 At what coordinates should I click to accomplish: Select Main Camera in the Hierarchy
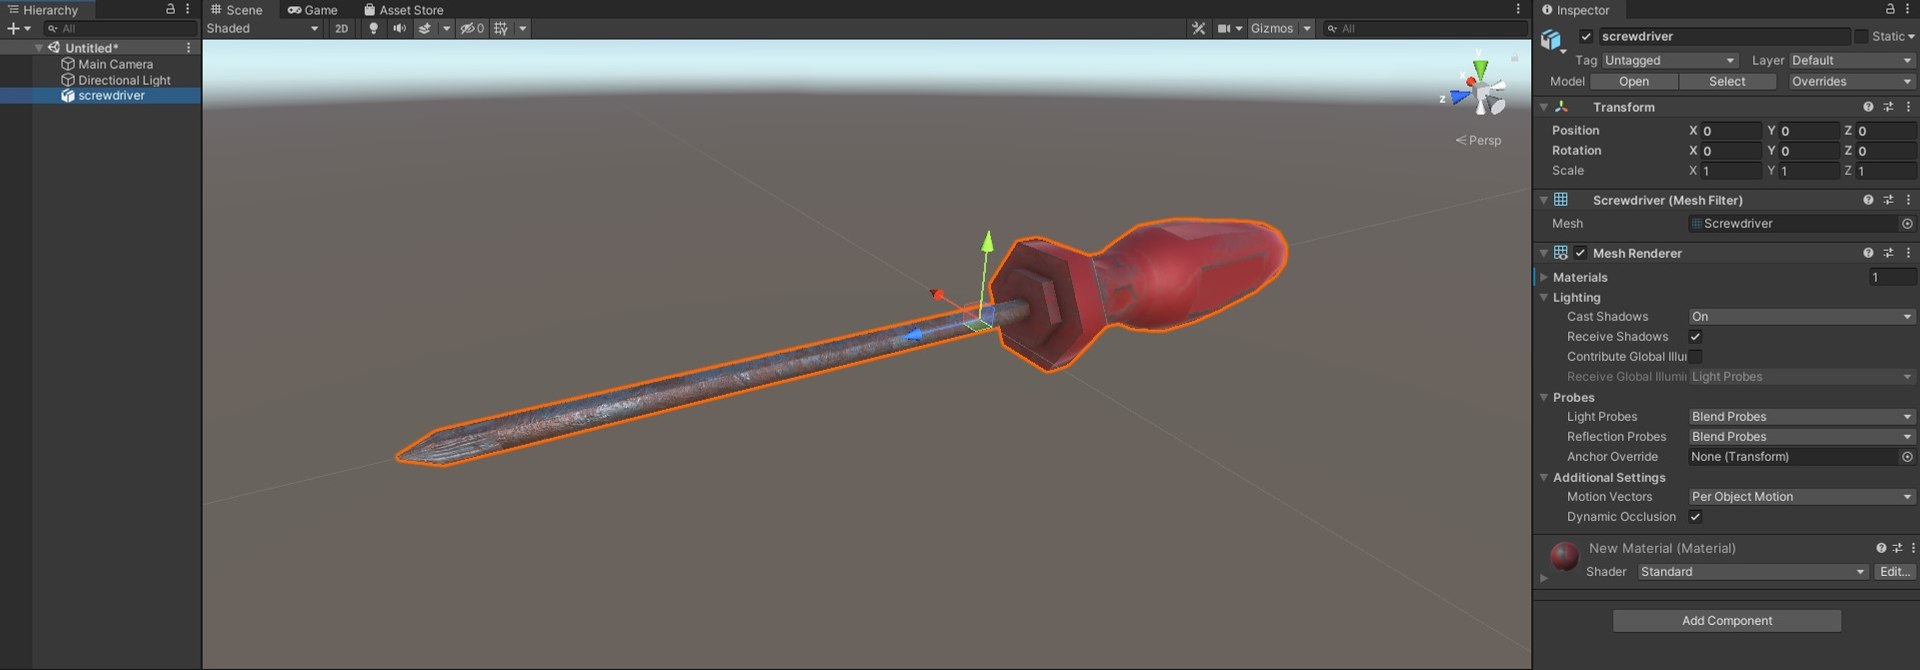click(x=116, y=64)
